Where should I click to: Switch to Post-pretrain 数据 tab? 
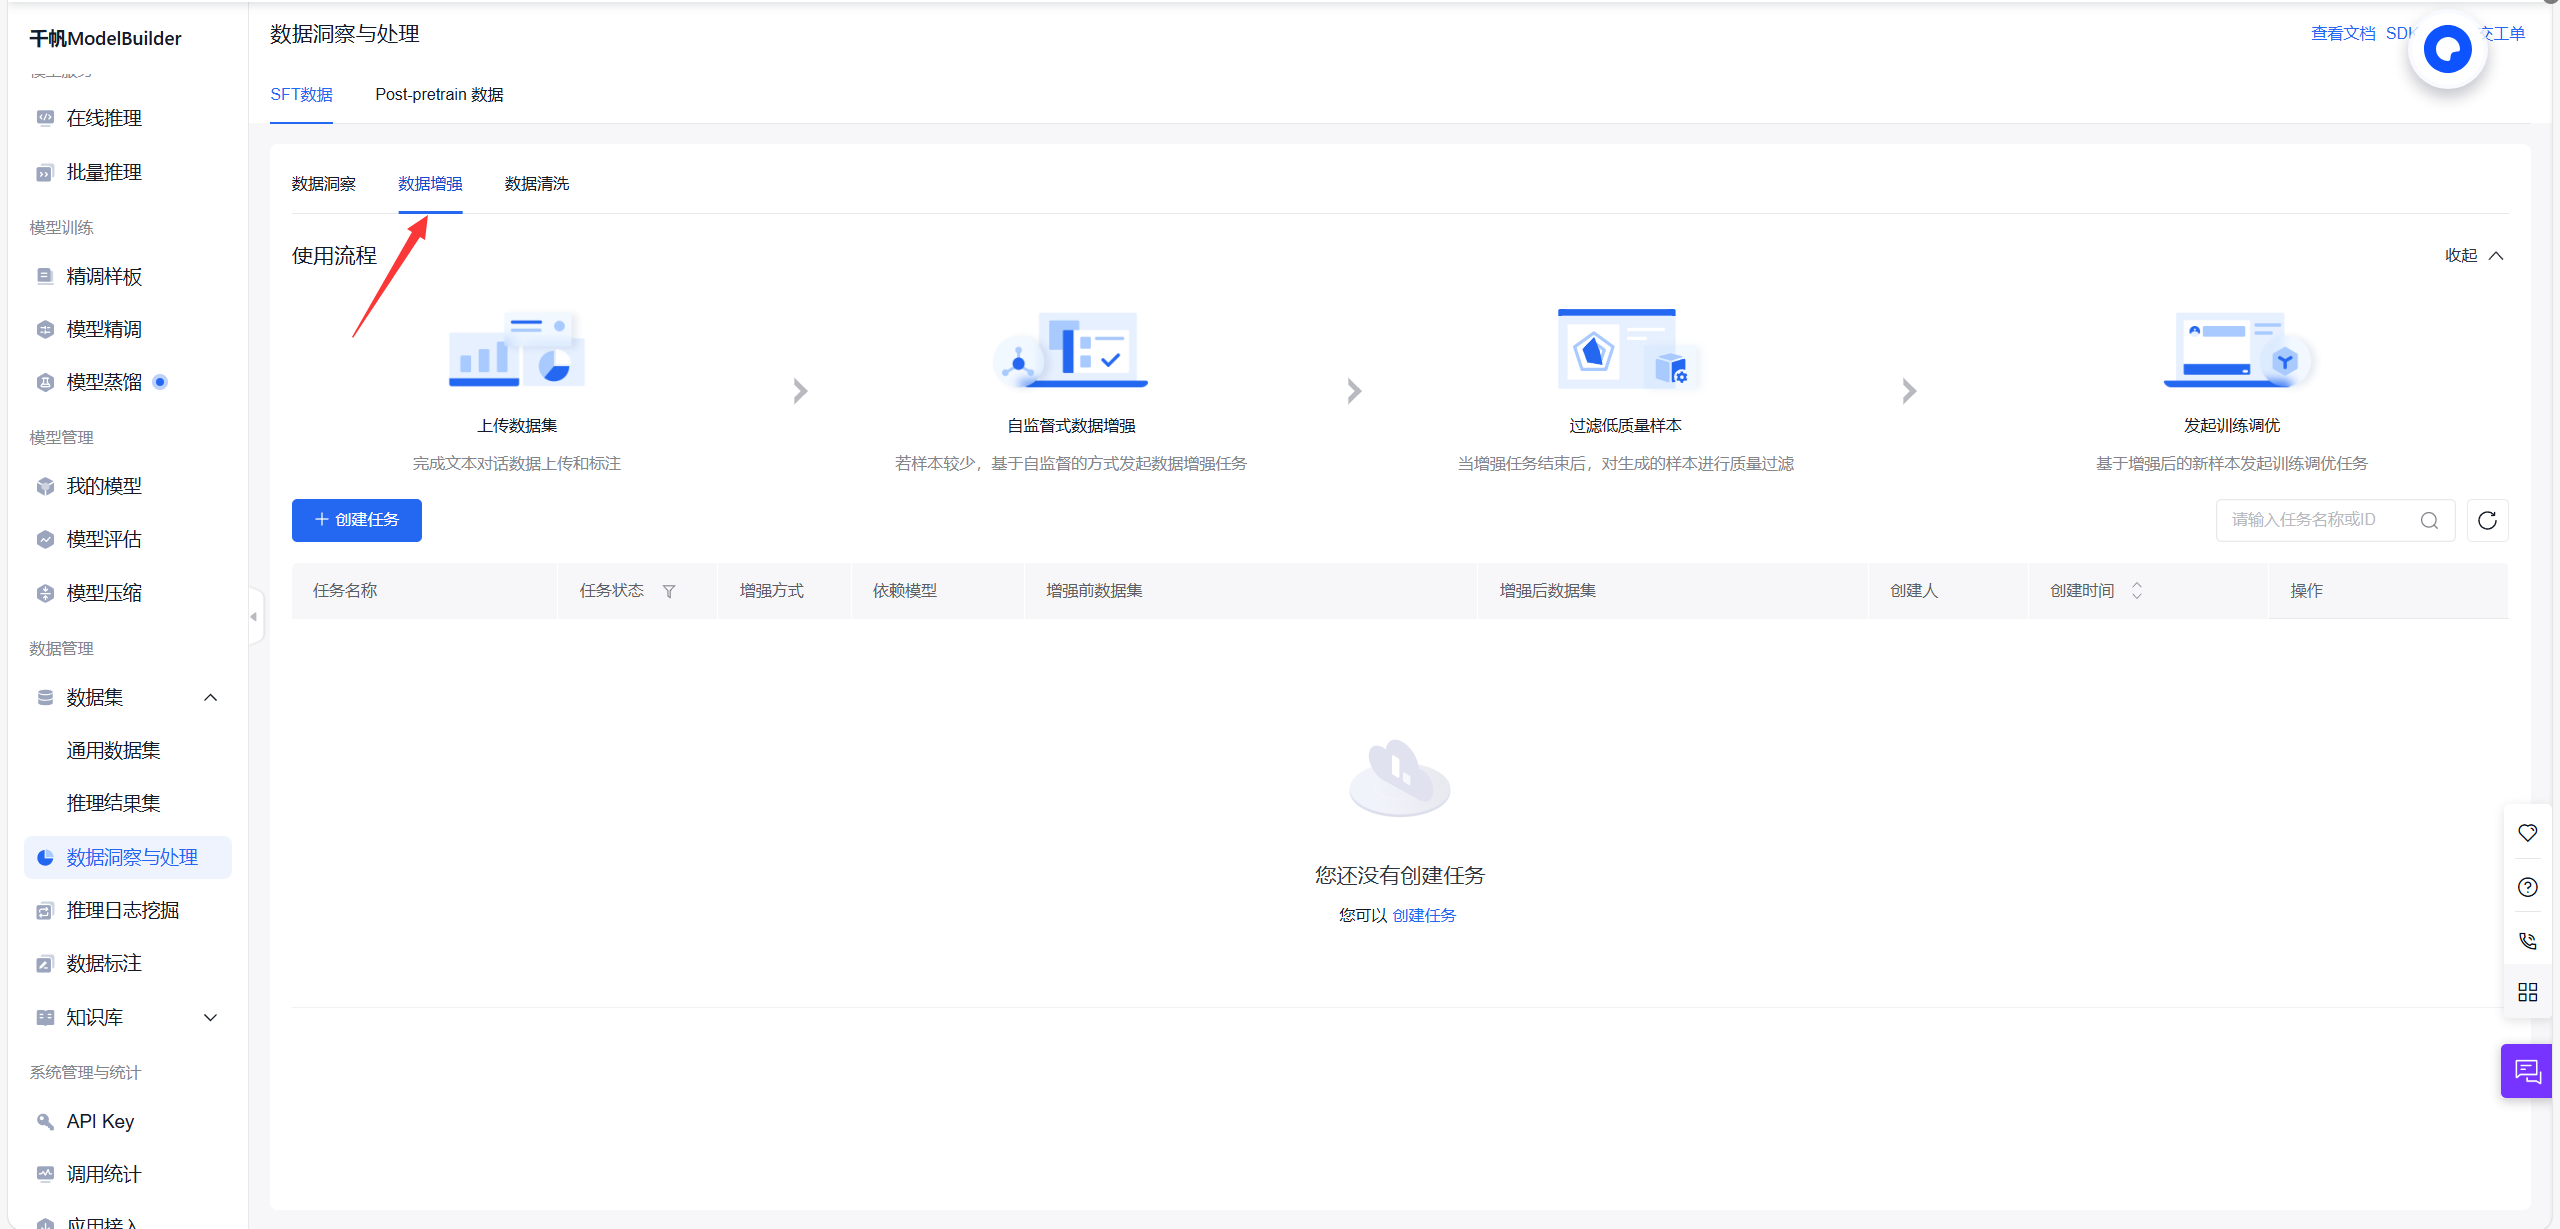coord(439,95)
